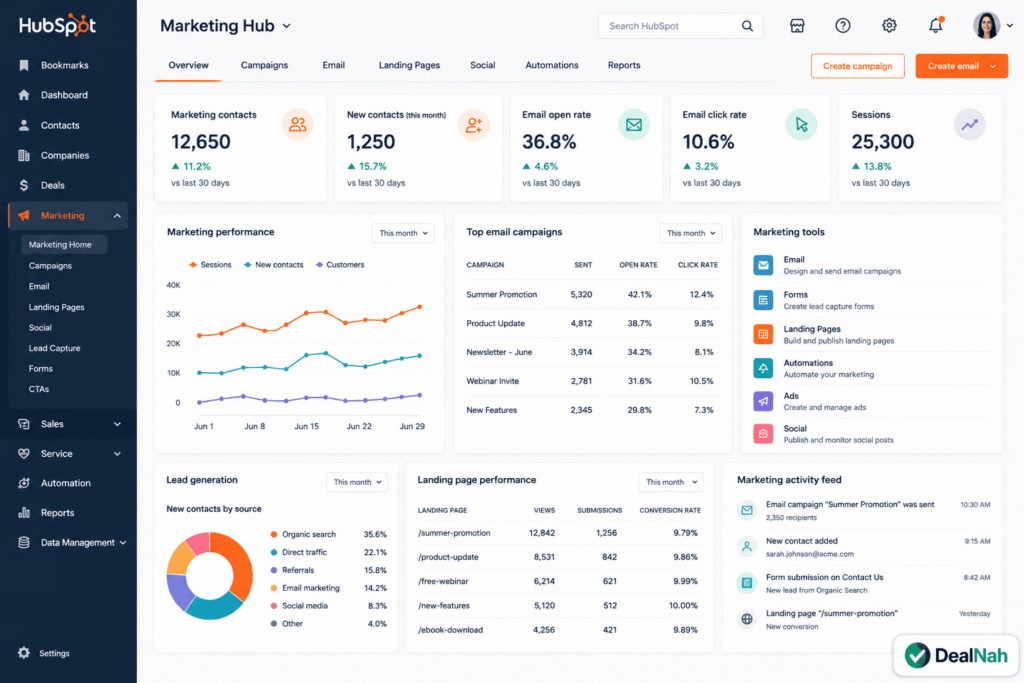This screenshot has width=1024, height=683.
Task: Open Contacts in the sidebar
Action: coord(60,125)
